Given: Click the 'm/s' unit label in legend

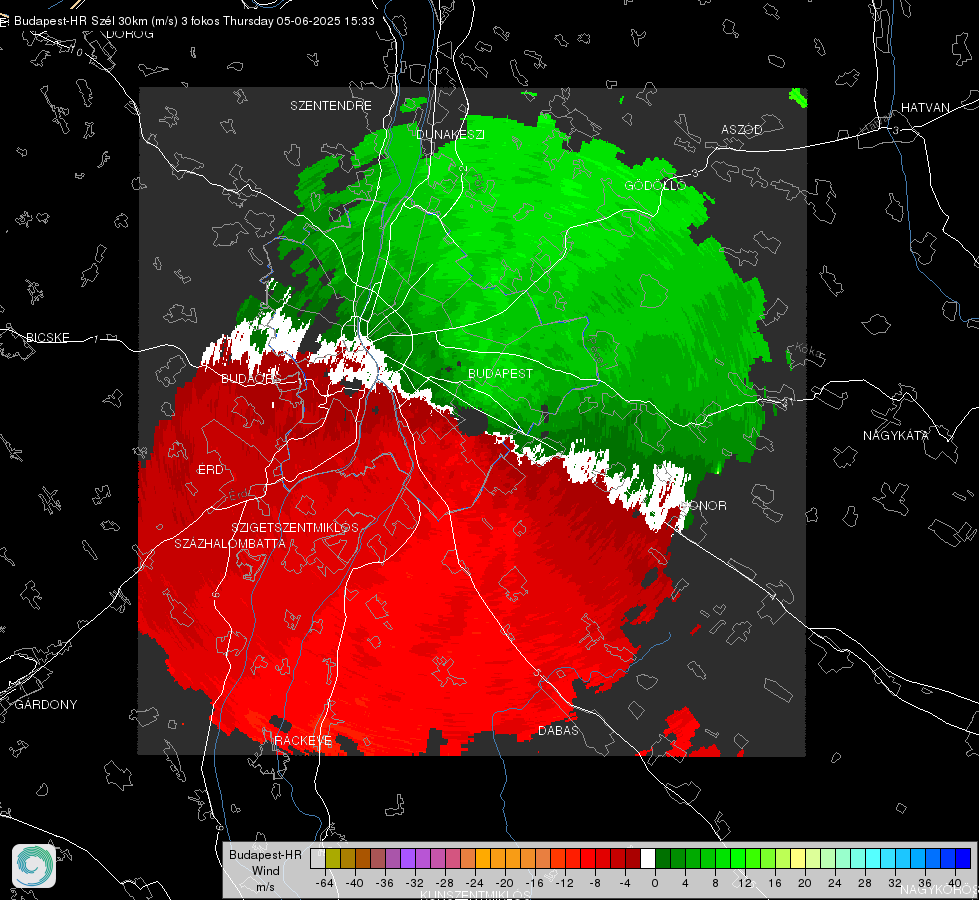Looking at the screenshot, I should pos(265,887).
